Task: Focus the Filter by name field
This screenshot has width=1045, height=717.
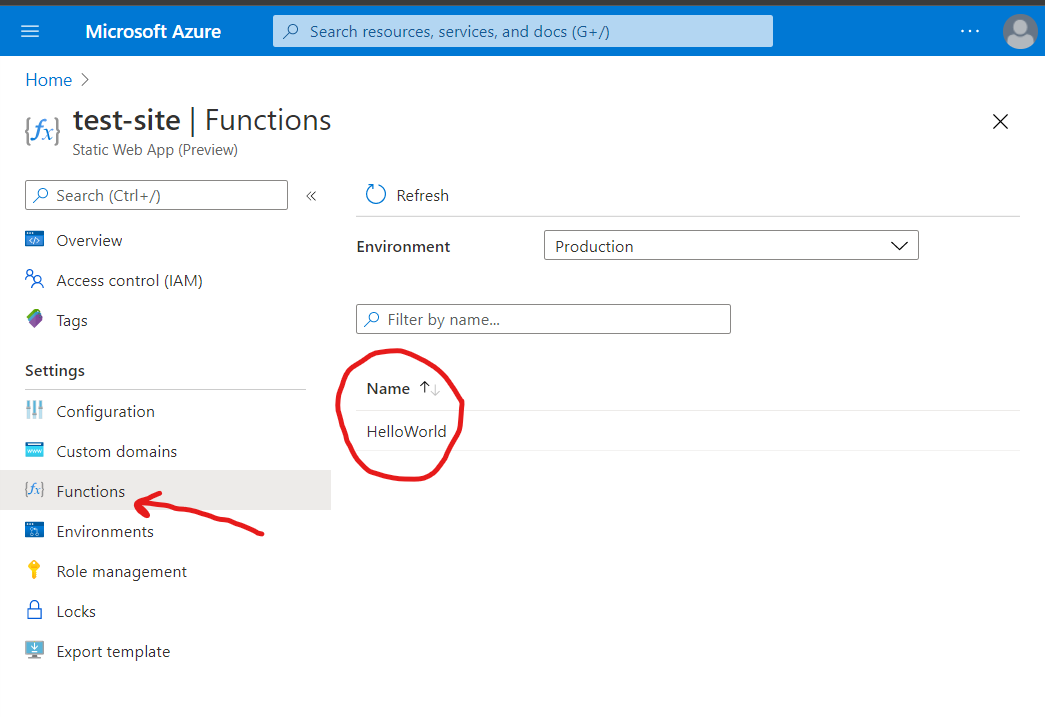Action: coord(543,319)
